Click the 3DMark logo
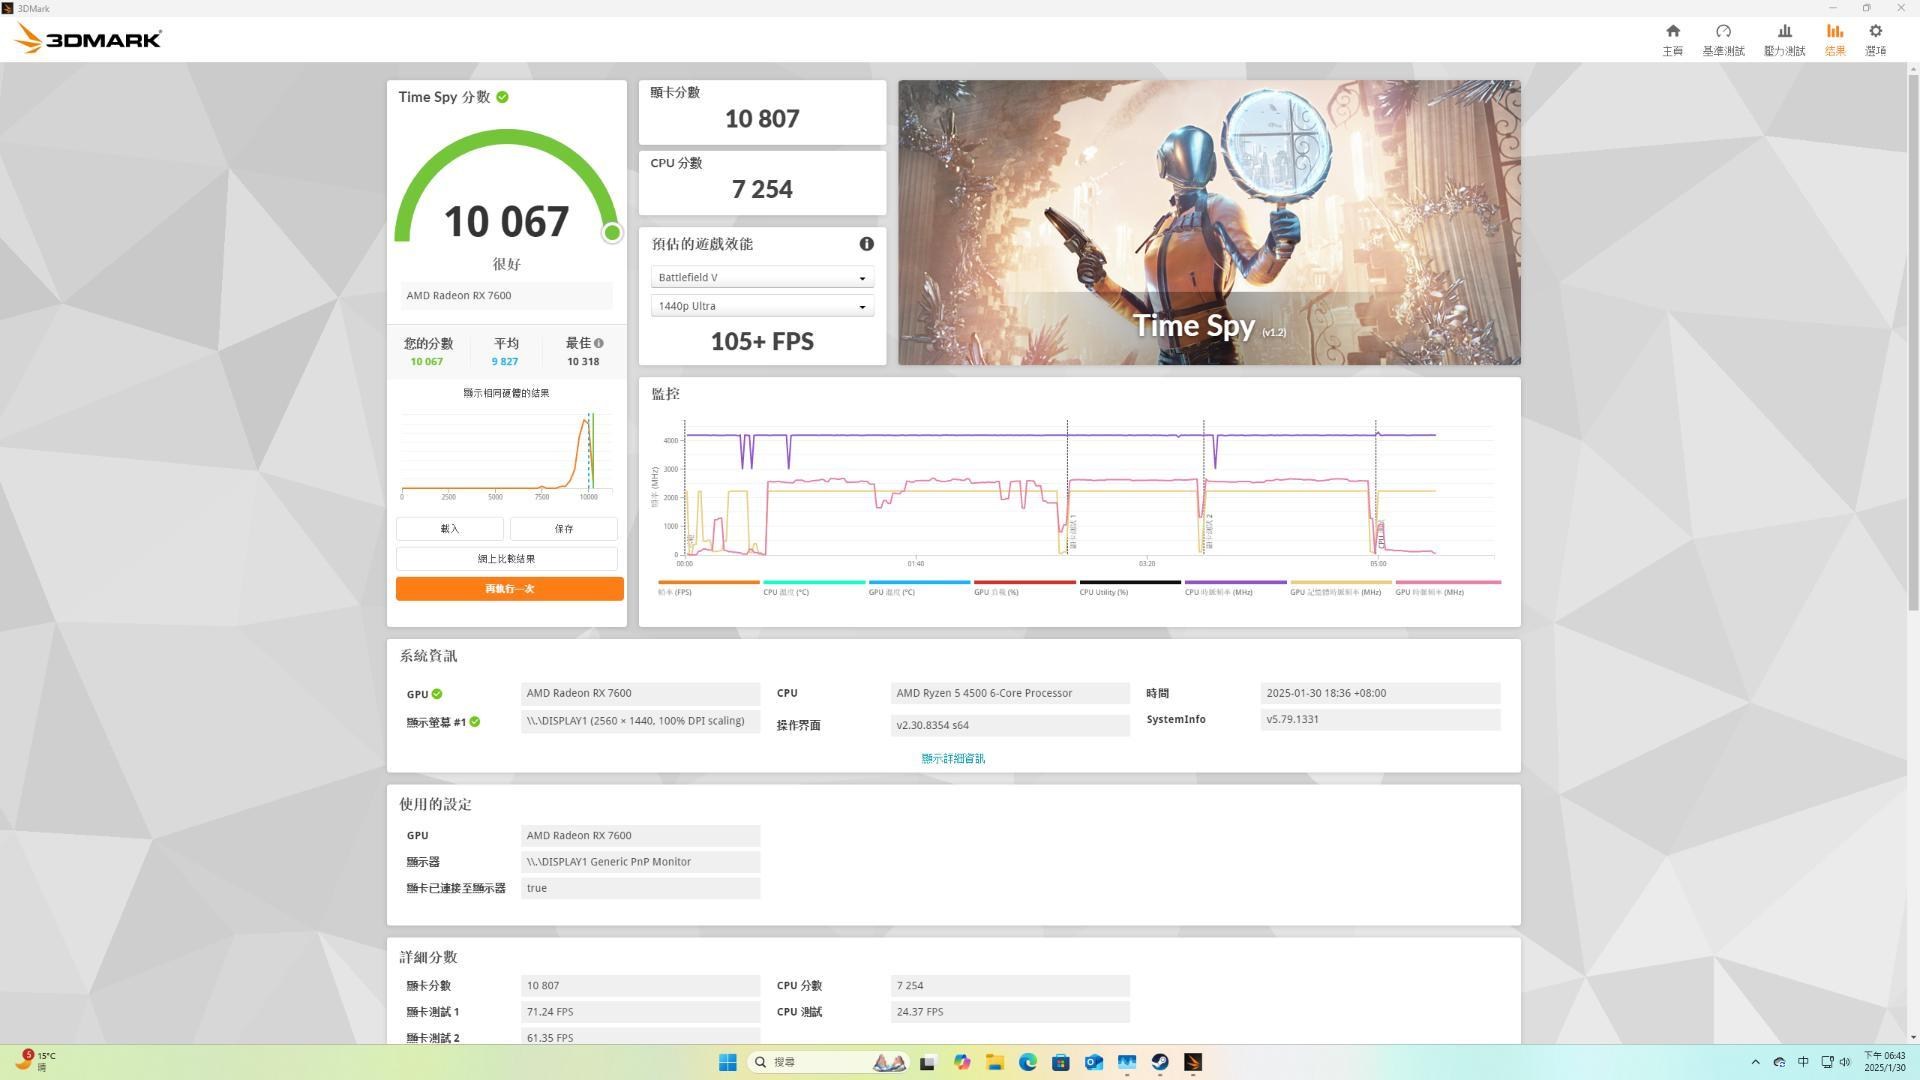This screenshot has height=1080, width=1920. 88,39
